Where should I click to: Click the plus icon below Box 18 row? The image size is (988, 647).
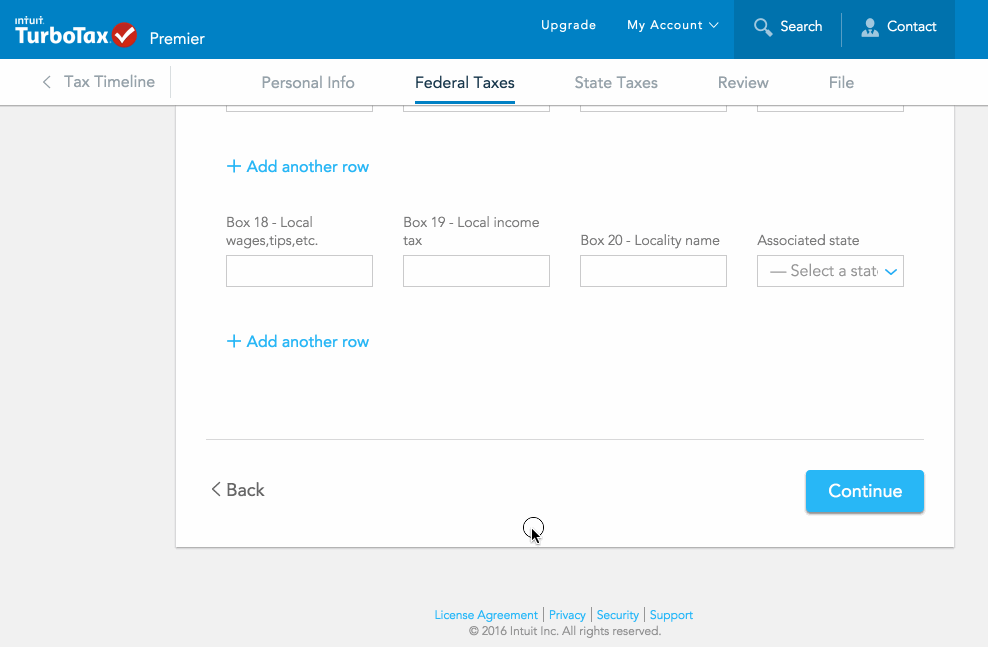pyautogui.click(x=234, y=341)
